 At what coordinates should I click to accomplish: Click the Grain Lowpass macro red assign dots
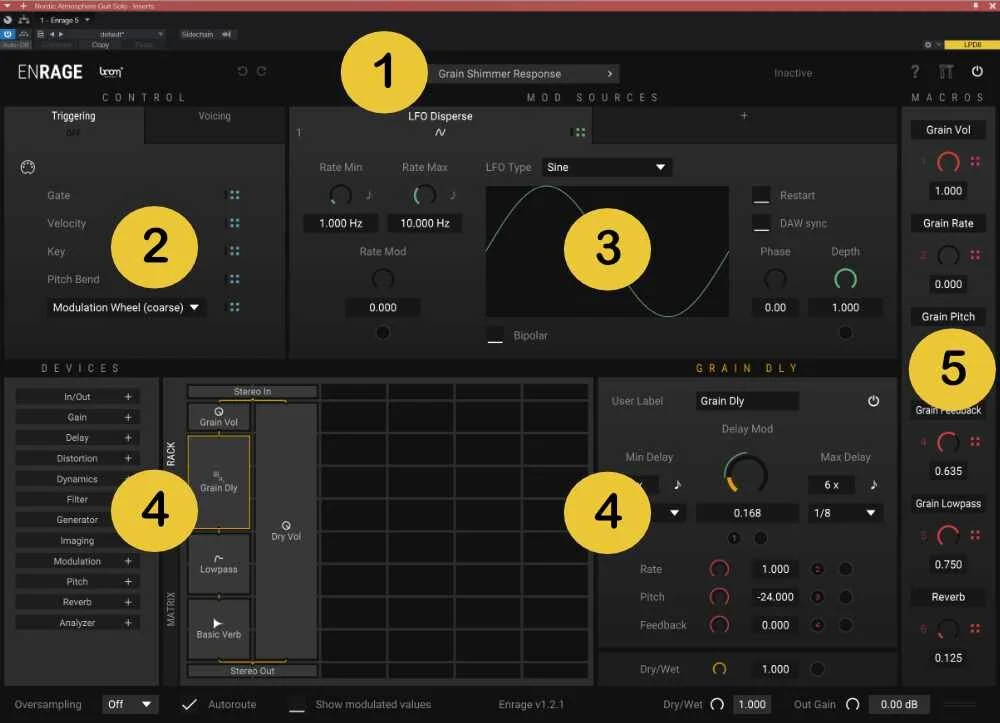(x=975, y=536)
